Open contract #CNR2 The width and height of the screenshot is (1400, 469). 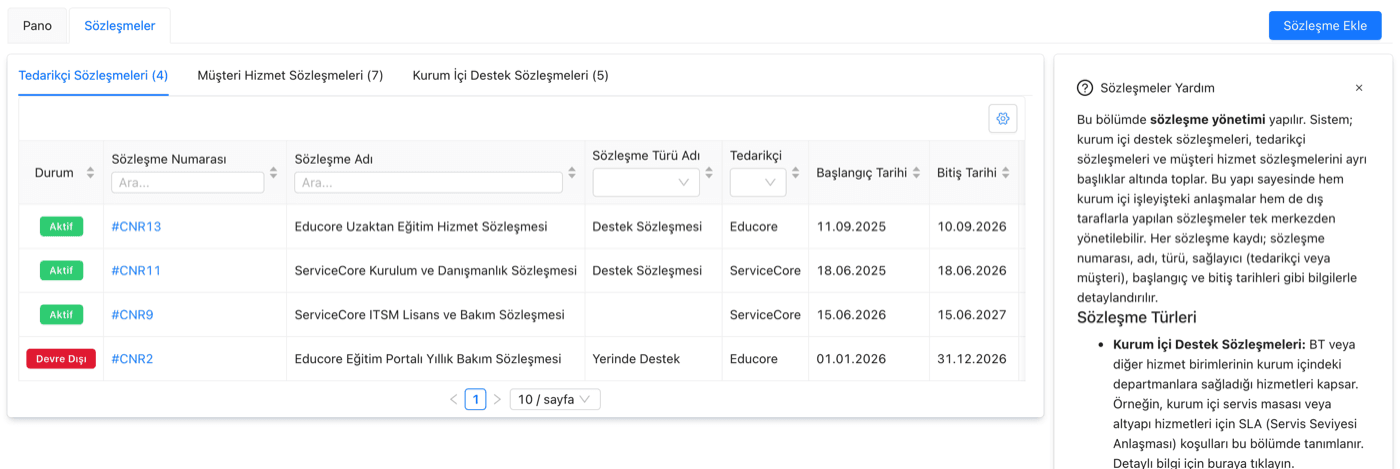(x=132, y=359)
